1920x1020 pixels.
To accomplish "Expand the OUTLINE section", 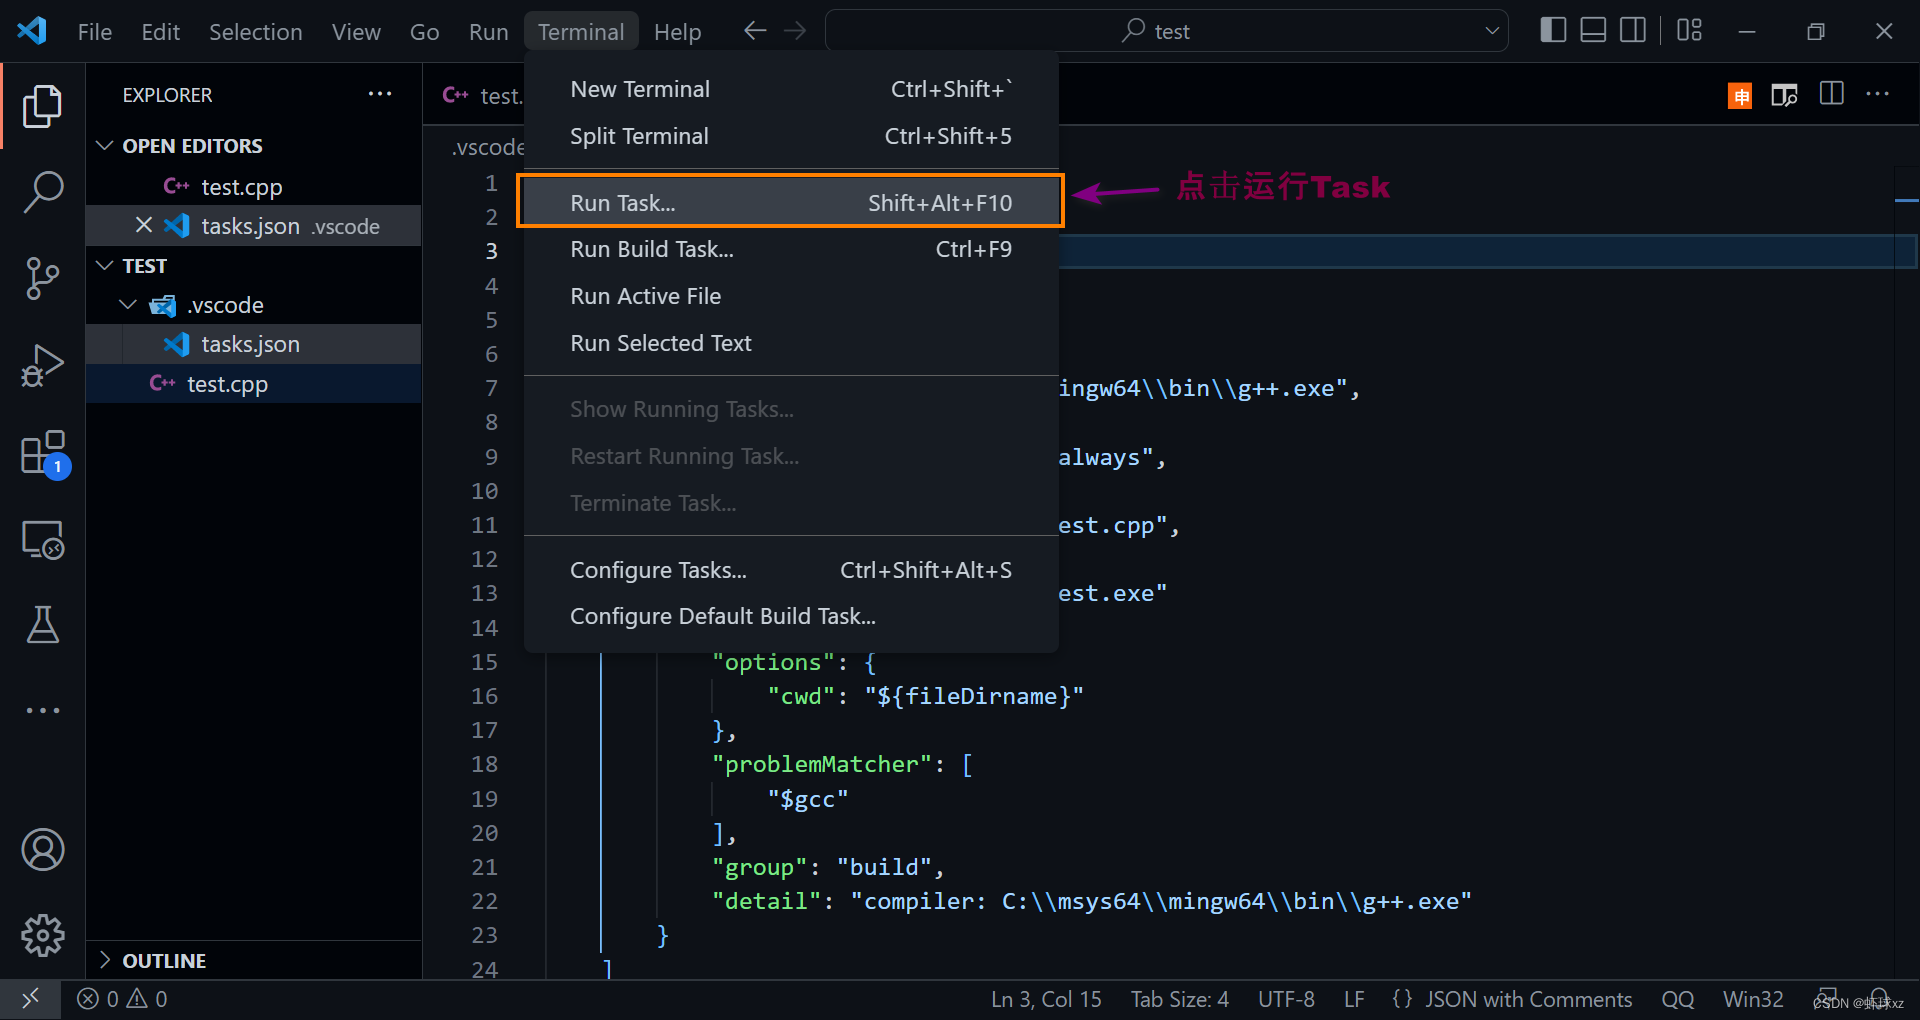I will pyautogui.click(x=104, y=960).
